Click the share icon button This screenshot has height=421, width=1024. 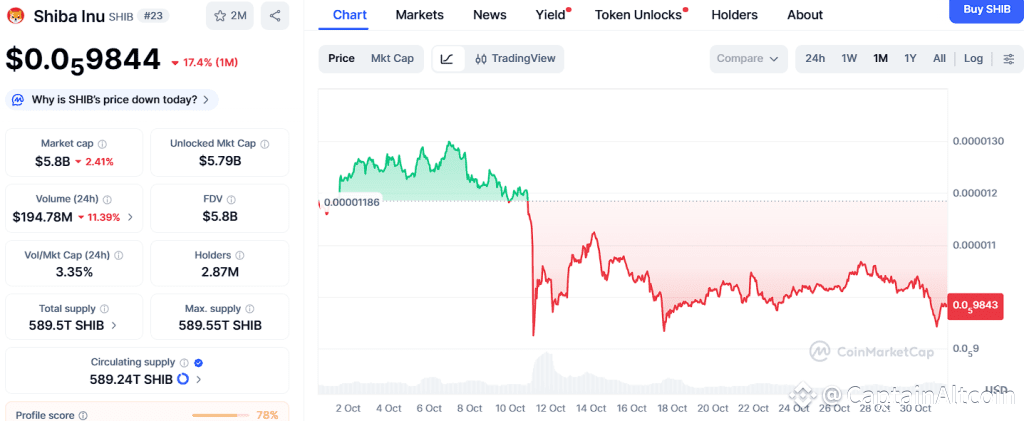pyautogui.click(x=275, y=15)
